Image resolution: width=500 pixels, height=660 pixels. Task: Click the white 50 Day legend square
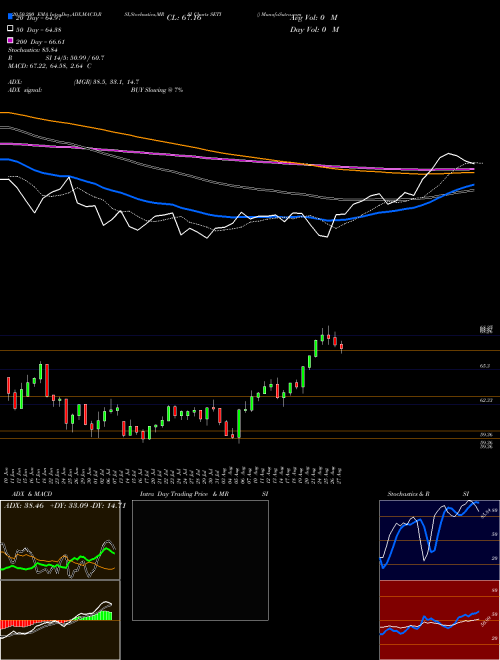tap(10, 29)
